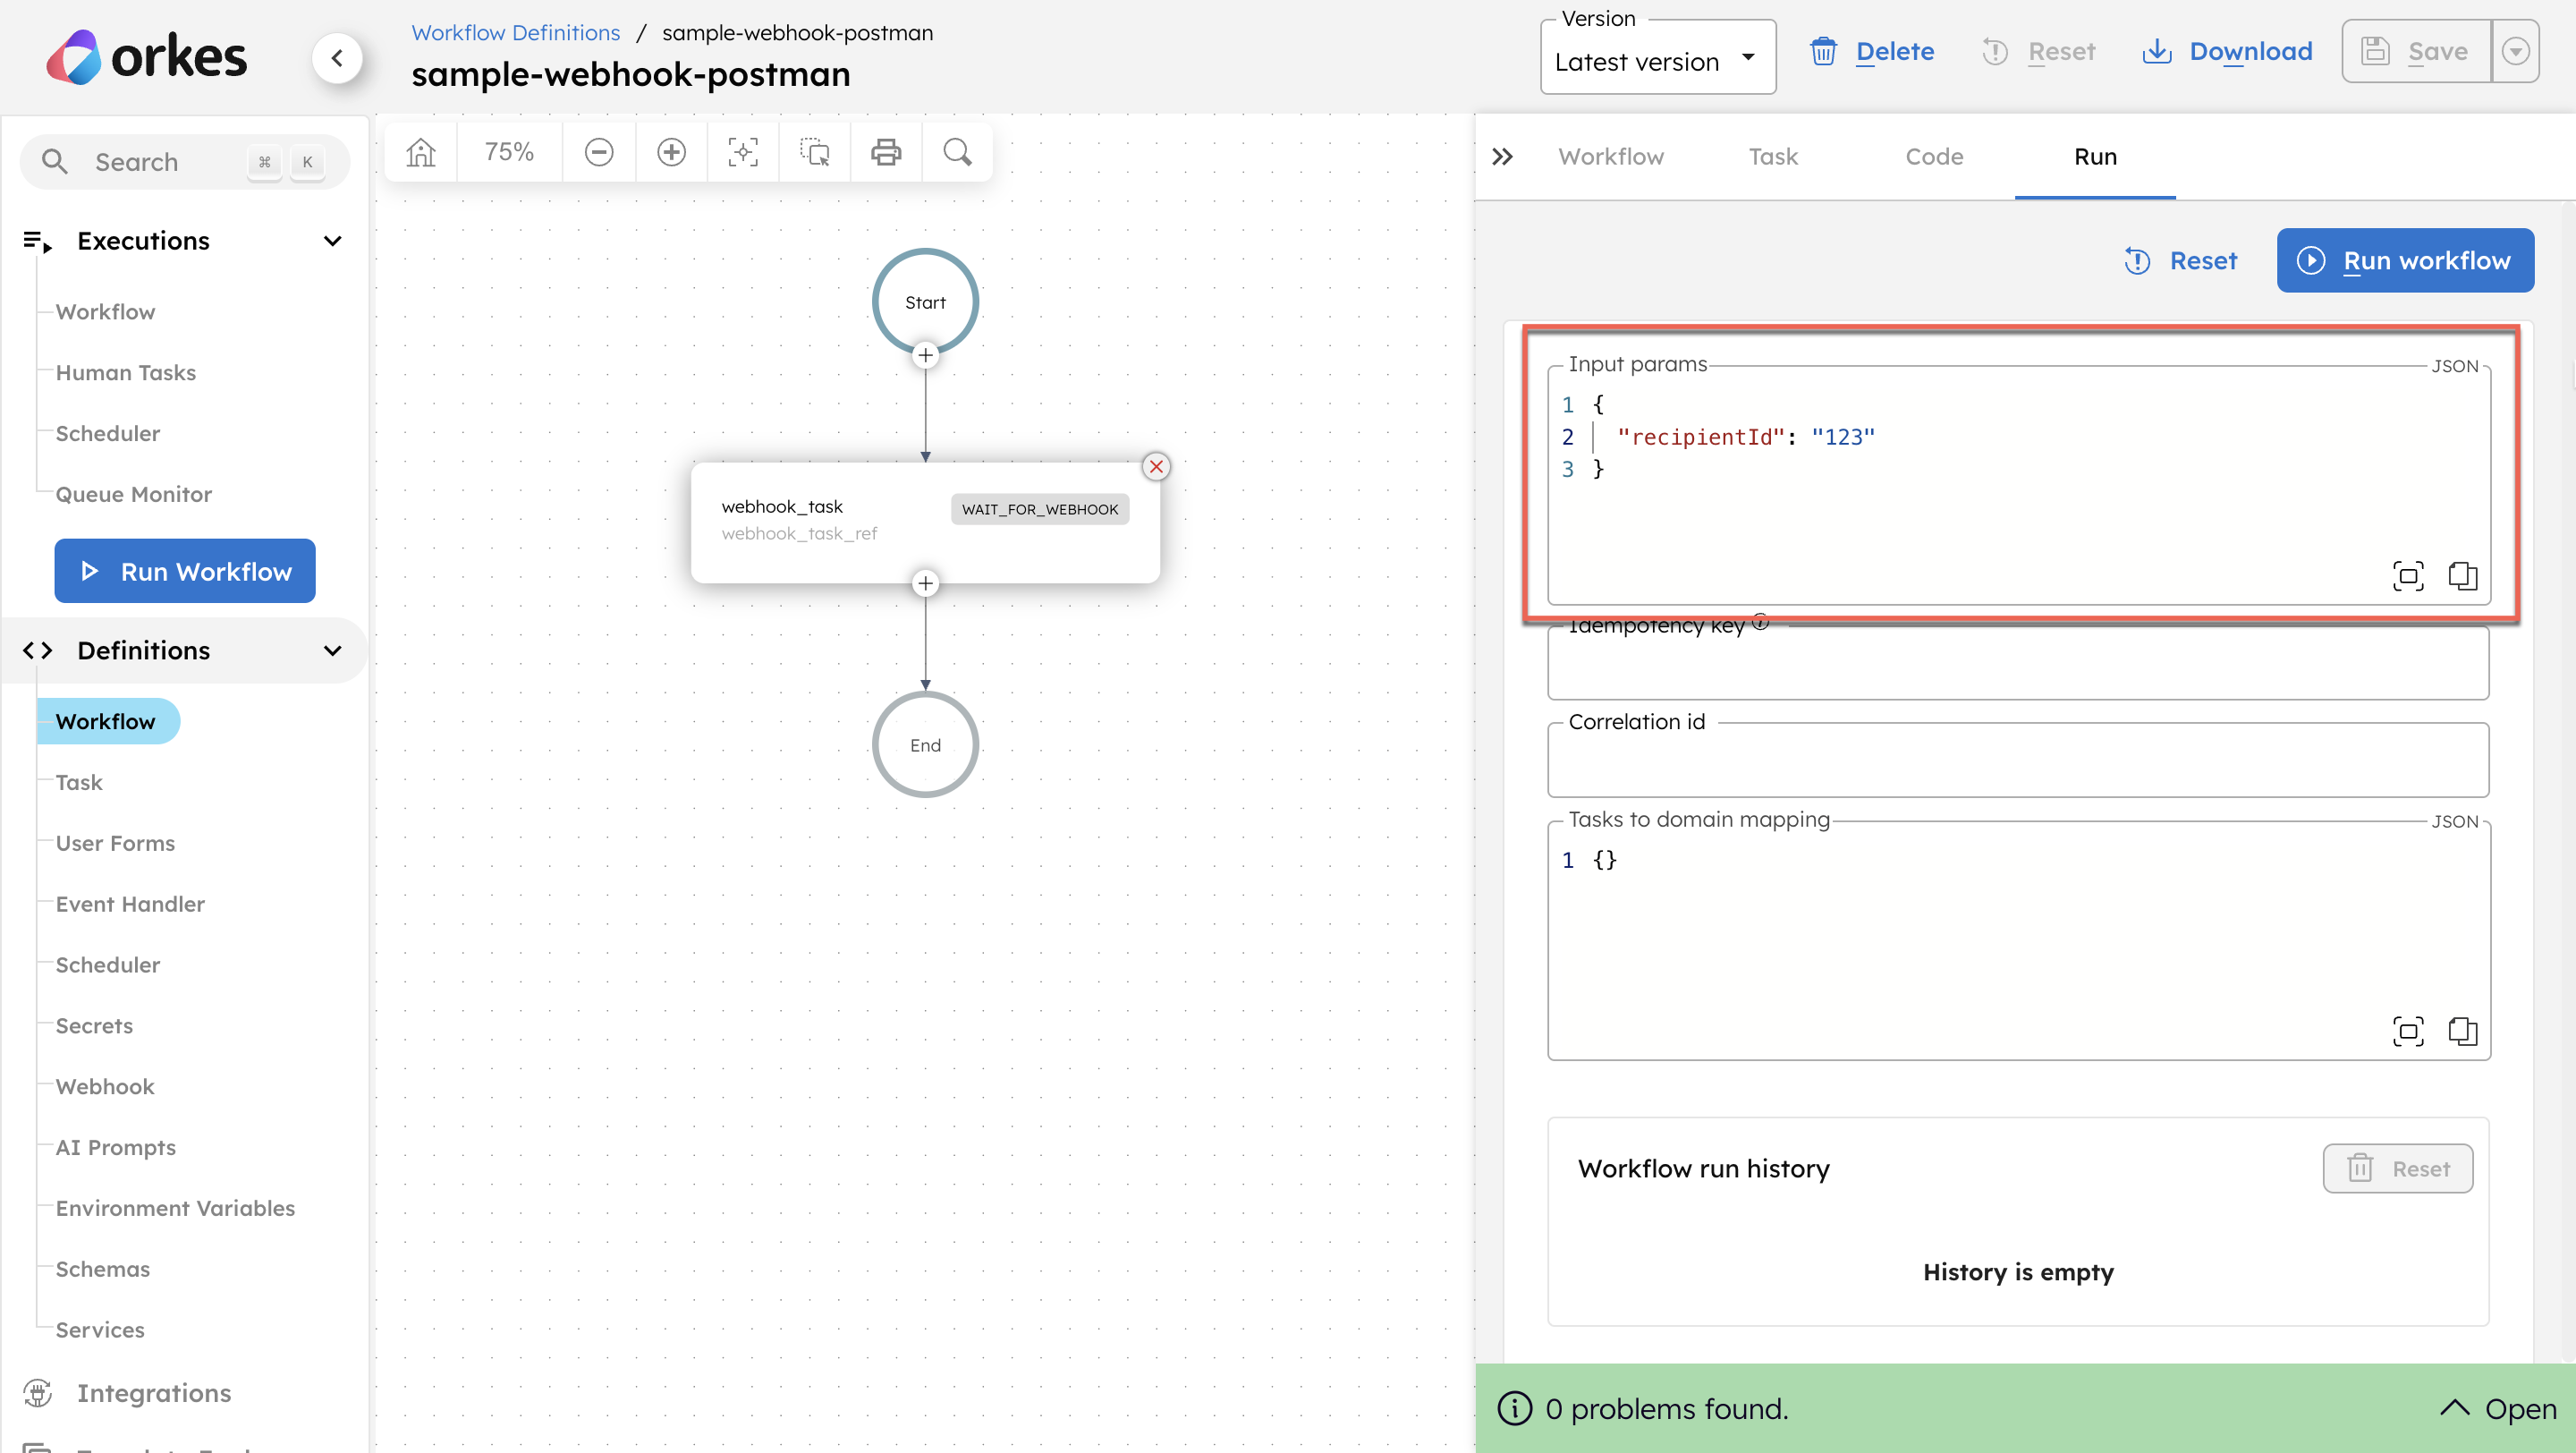
Task: Switch to the Task tab
Action: pyautogui.click(x=1772, y=157)
